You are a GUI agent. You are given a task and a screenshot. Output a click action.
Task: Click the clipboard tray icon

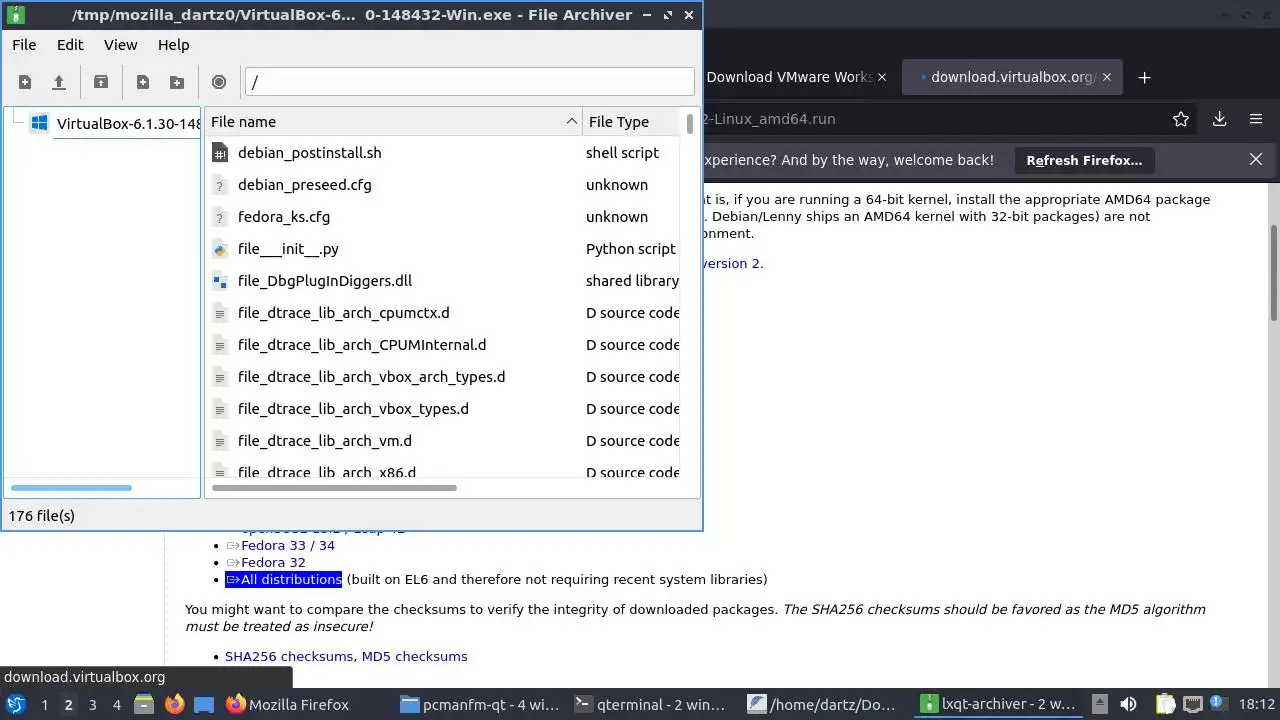[x=1166, y=704]
